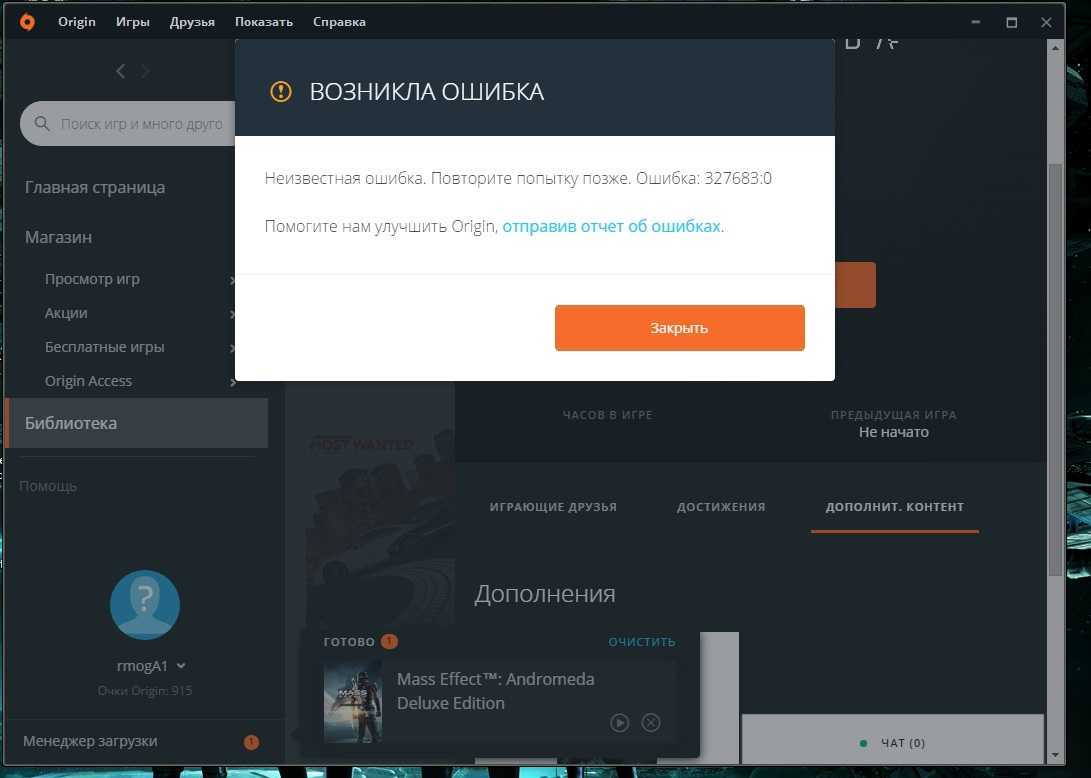This screenshot has height=778, width=1091.
Task: Go forward with the right arrow
Action: tap(145, 71)
